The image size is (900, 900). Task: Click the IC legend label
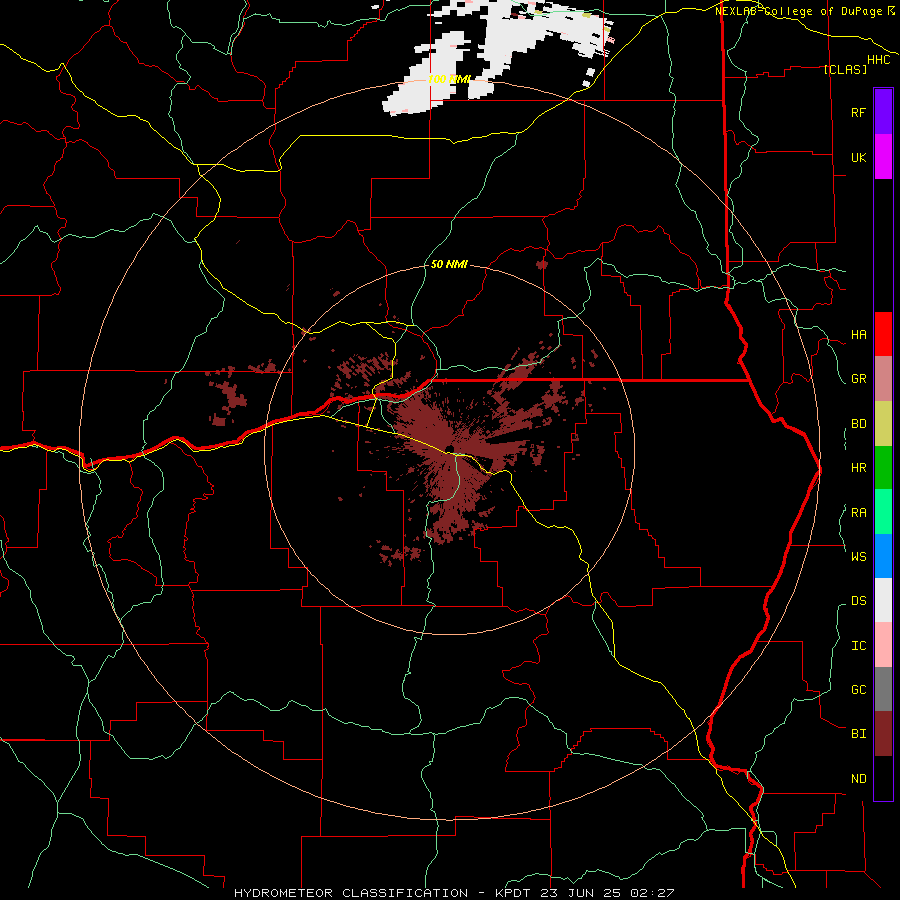(x=858, y=646)
